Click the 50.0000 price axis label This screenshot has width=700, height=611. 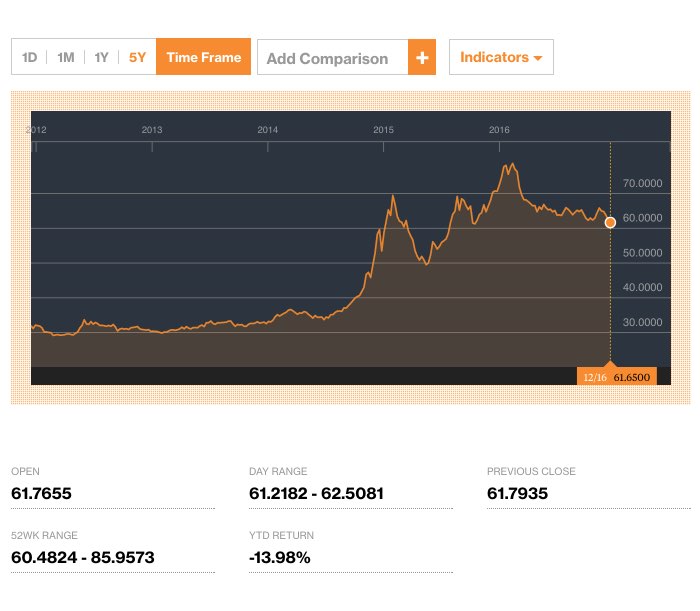[x=642, y=253]
